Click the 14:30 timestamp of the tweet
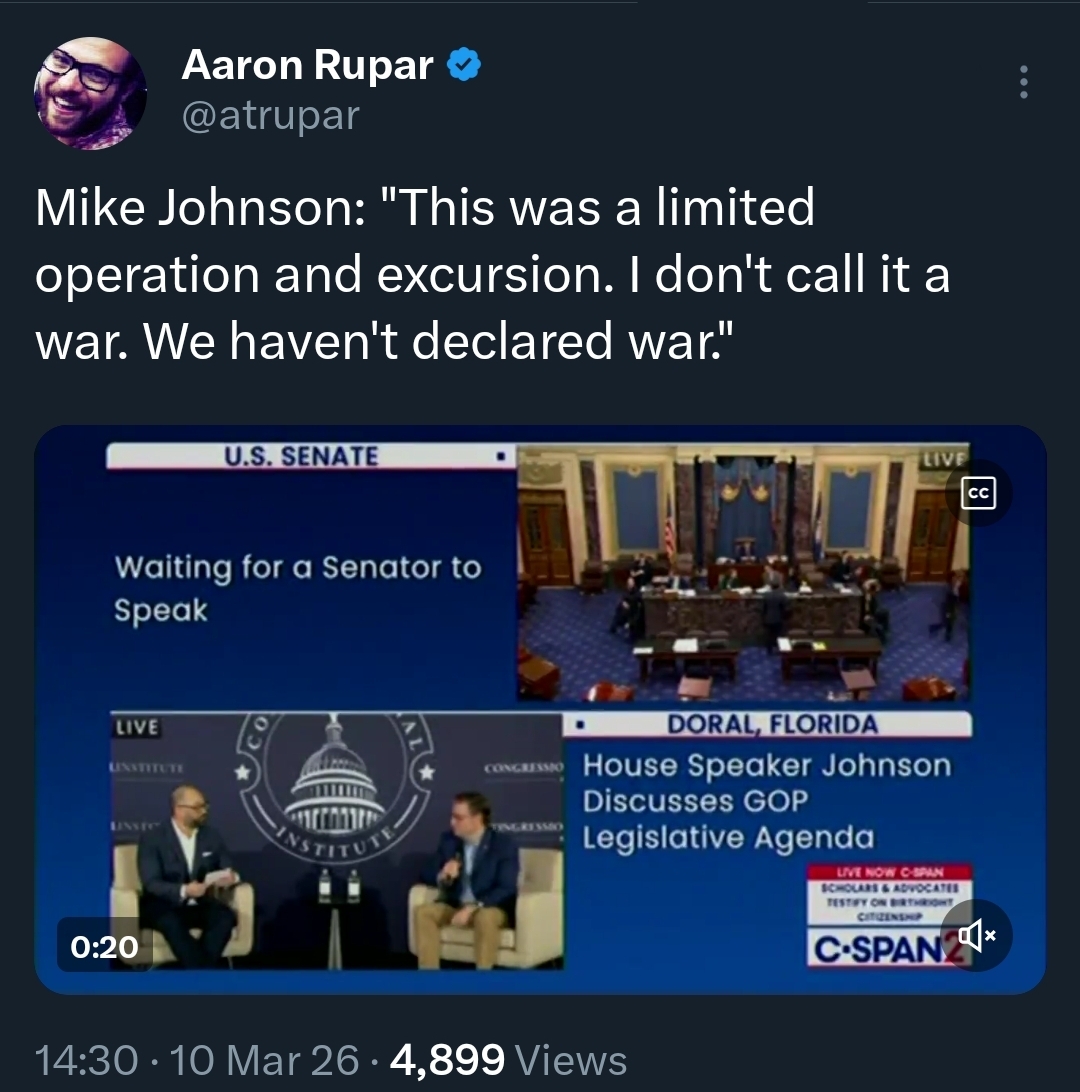Screen dimensions: 1080x1092 [86, 1060]
